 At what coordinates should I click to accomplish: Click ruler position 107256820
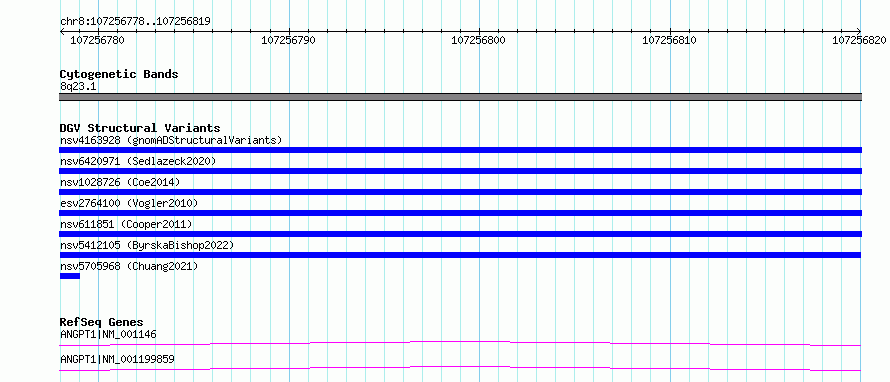(x=860, y=40)
